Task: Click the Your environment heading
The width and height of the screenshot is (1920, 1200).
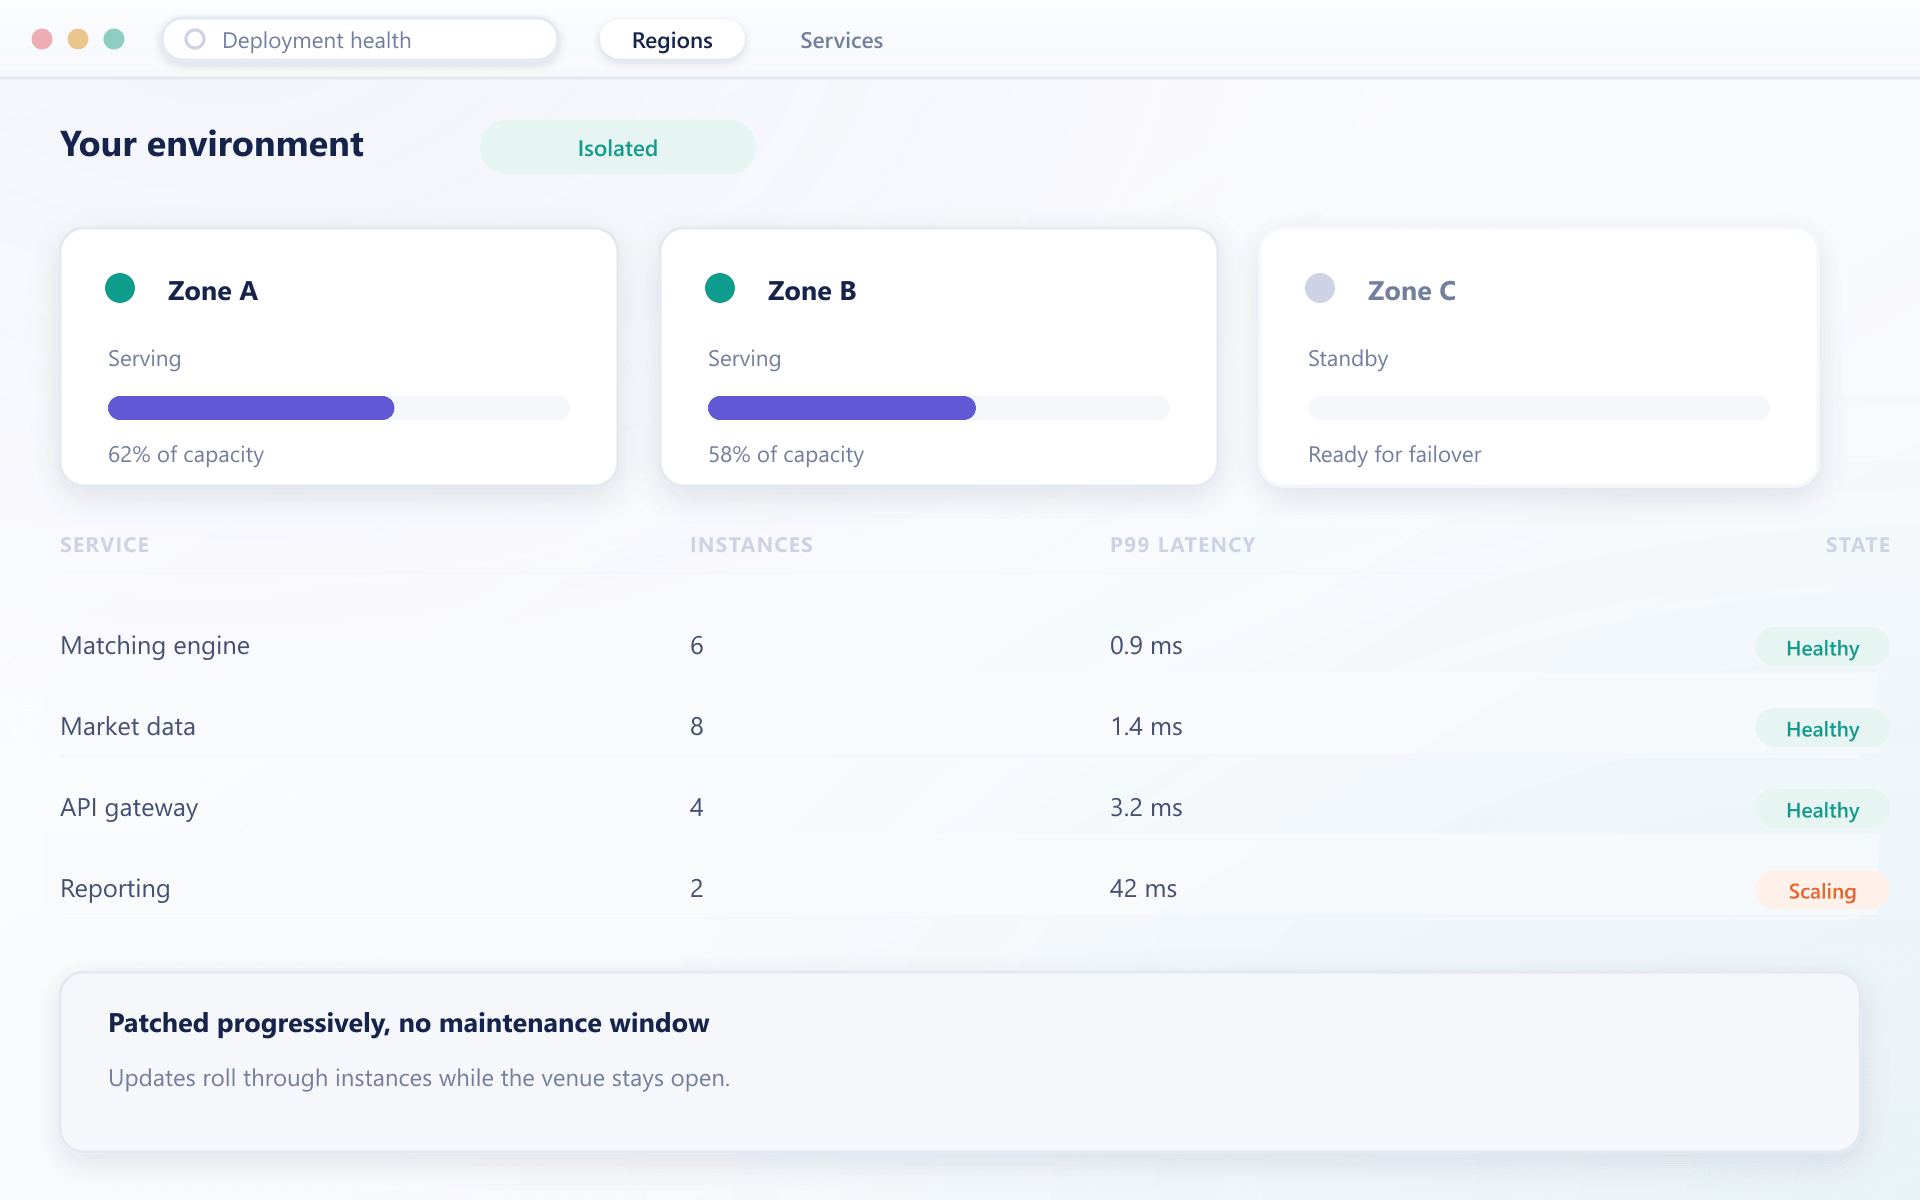Action: click(x=212, y=144)
